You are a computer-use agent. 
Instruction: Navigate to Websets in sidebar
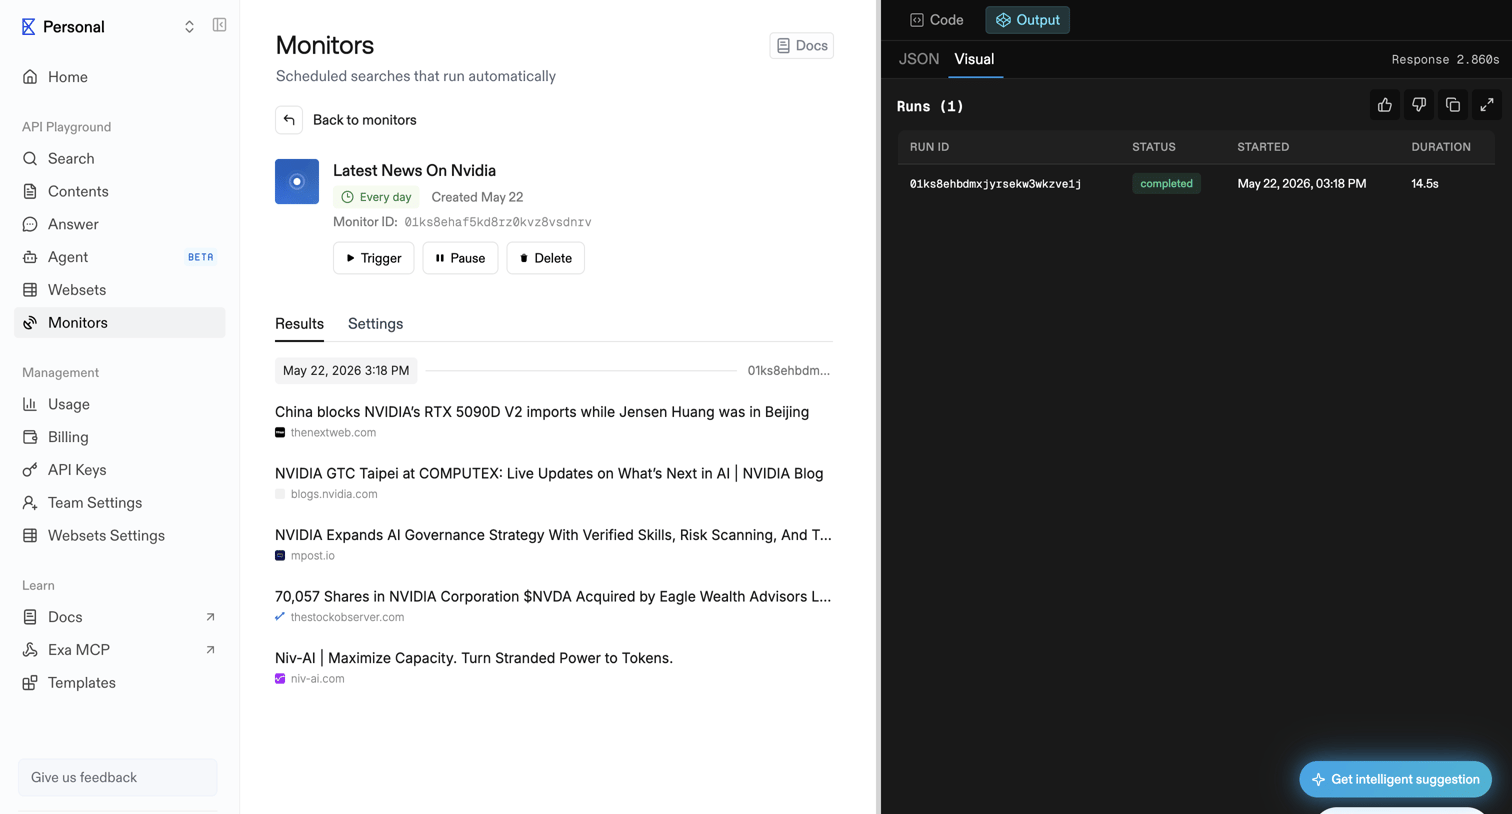coord(120,290)
